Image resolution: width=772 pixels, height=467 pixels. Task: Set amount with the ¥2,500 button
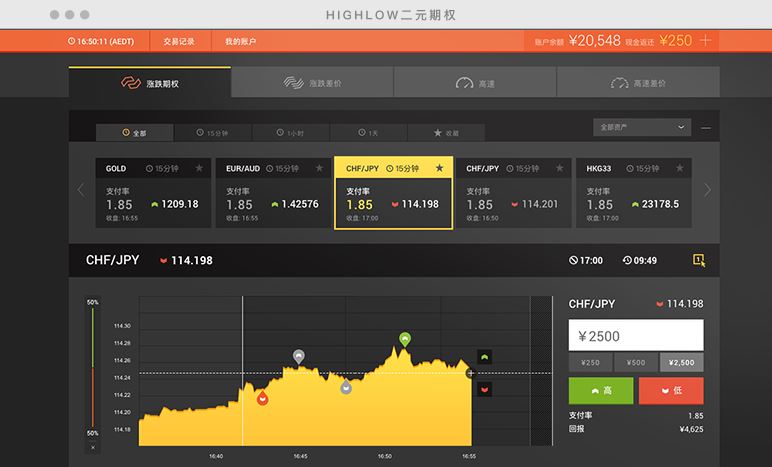pos(681,363)
